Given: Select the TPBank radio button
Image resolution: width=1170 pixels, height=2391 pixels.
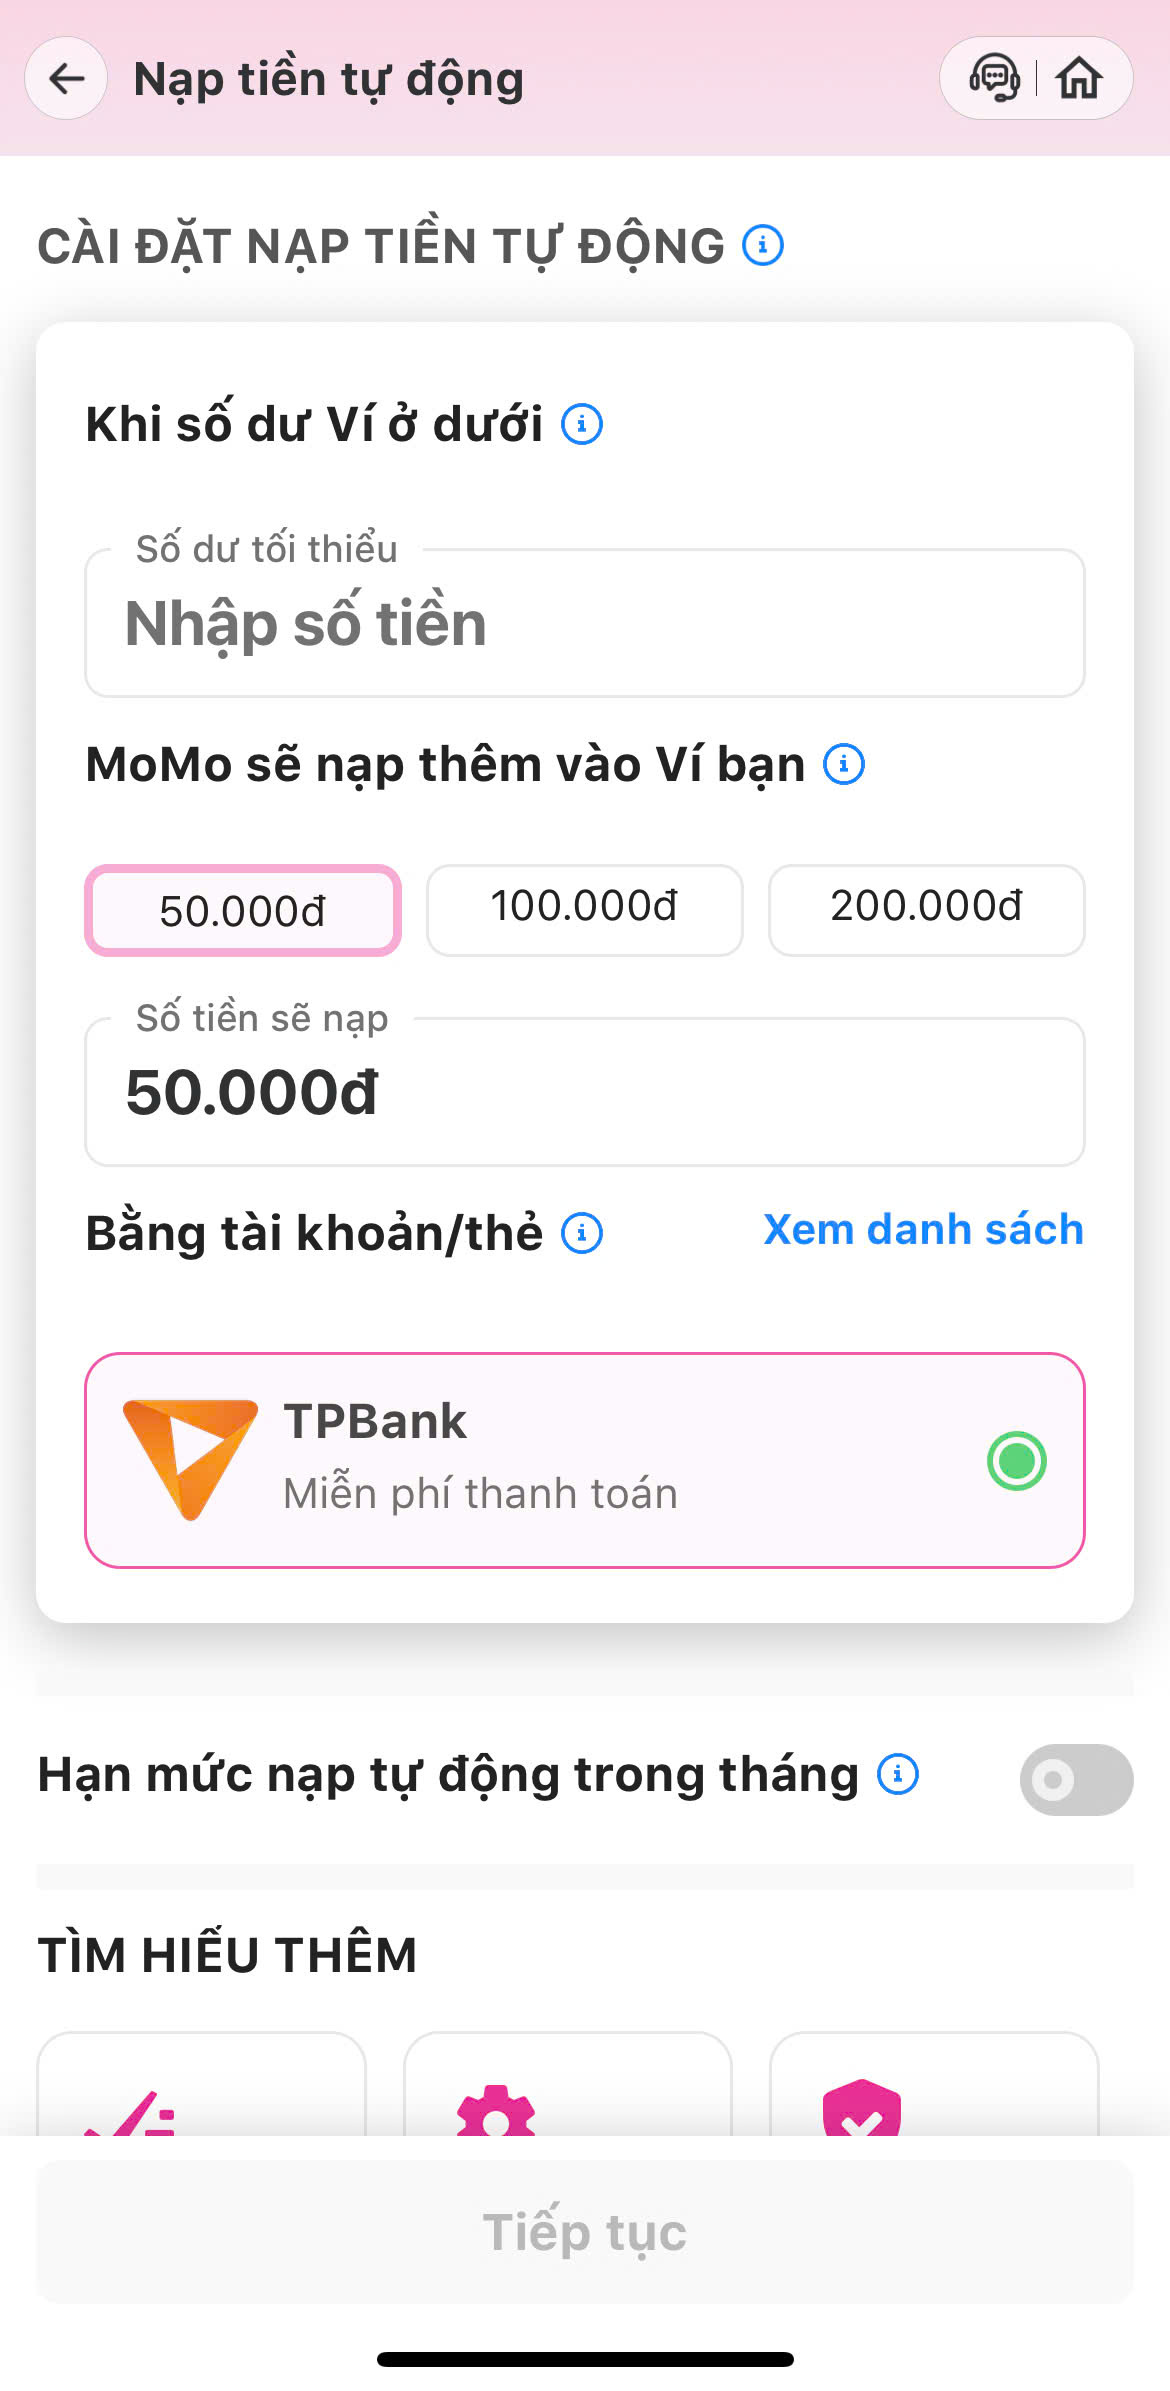Looking at the screenshot, I should [x=1016, y=1461].
